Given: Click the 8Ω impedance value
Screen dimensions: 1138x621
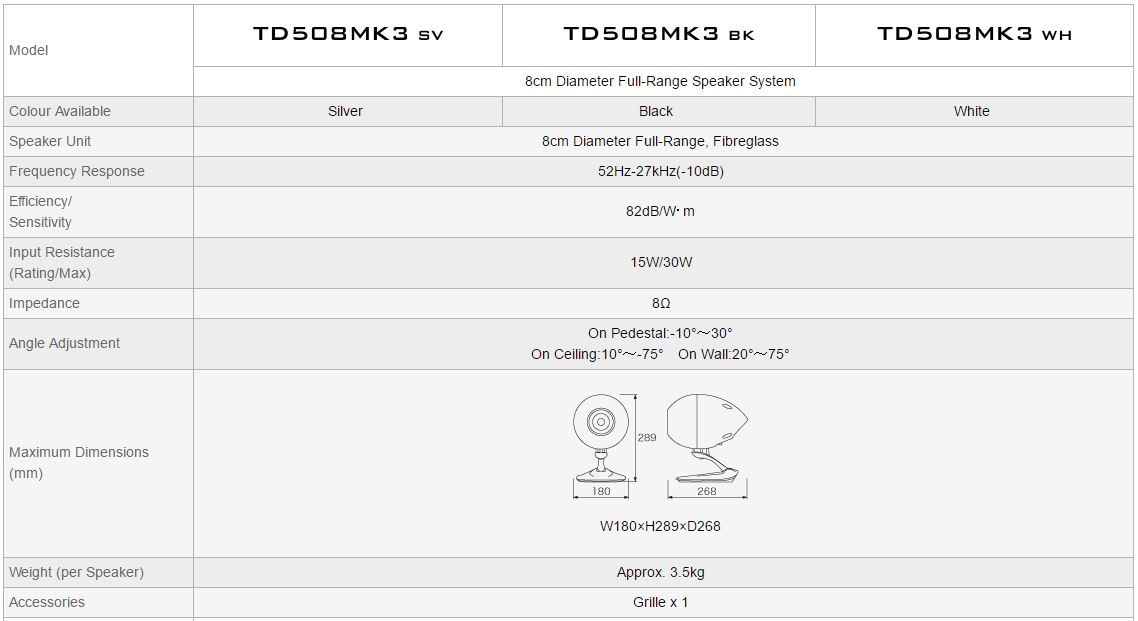Looking at the screenshot, I should click(x=661, y=303).
